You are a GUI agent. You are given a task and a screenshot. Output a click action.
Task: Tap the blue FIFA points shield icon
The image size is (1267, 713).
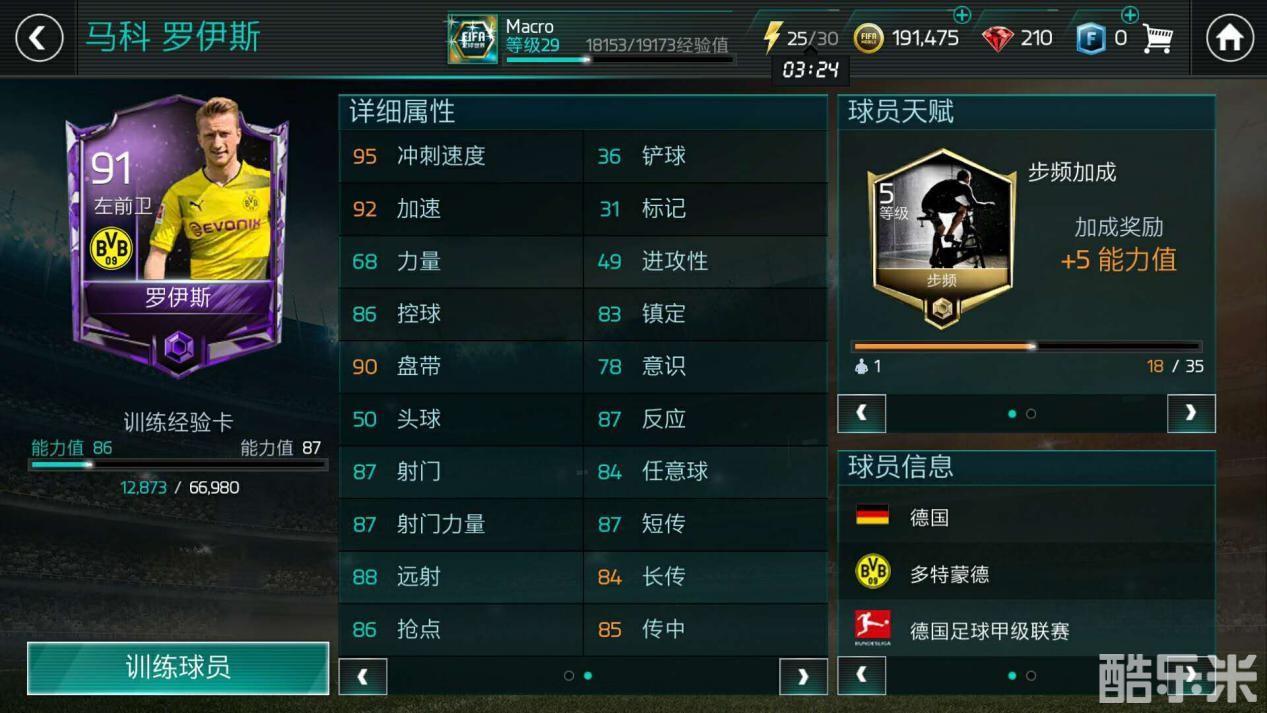1090,39
